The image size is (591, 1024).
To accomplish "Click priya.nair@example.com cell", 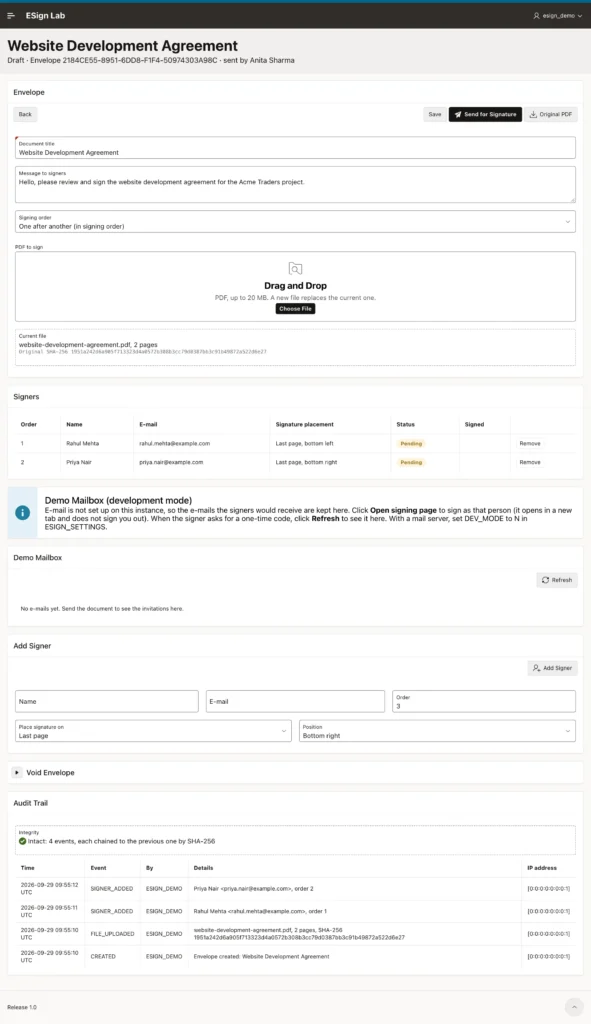I will click(171, 462).
